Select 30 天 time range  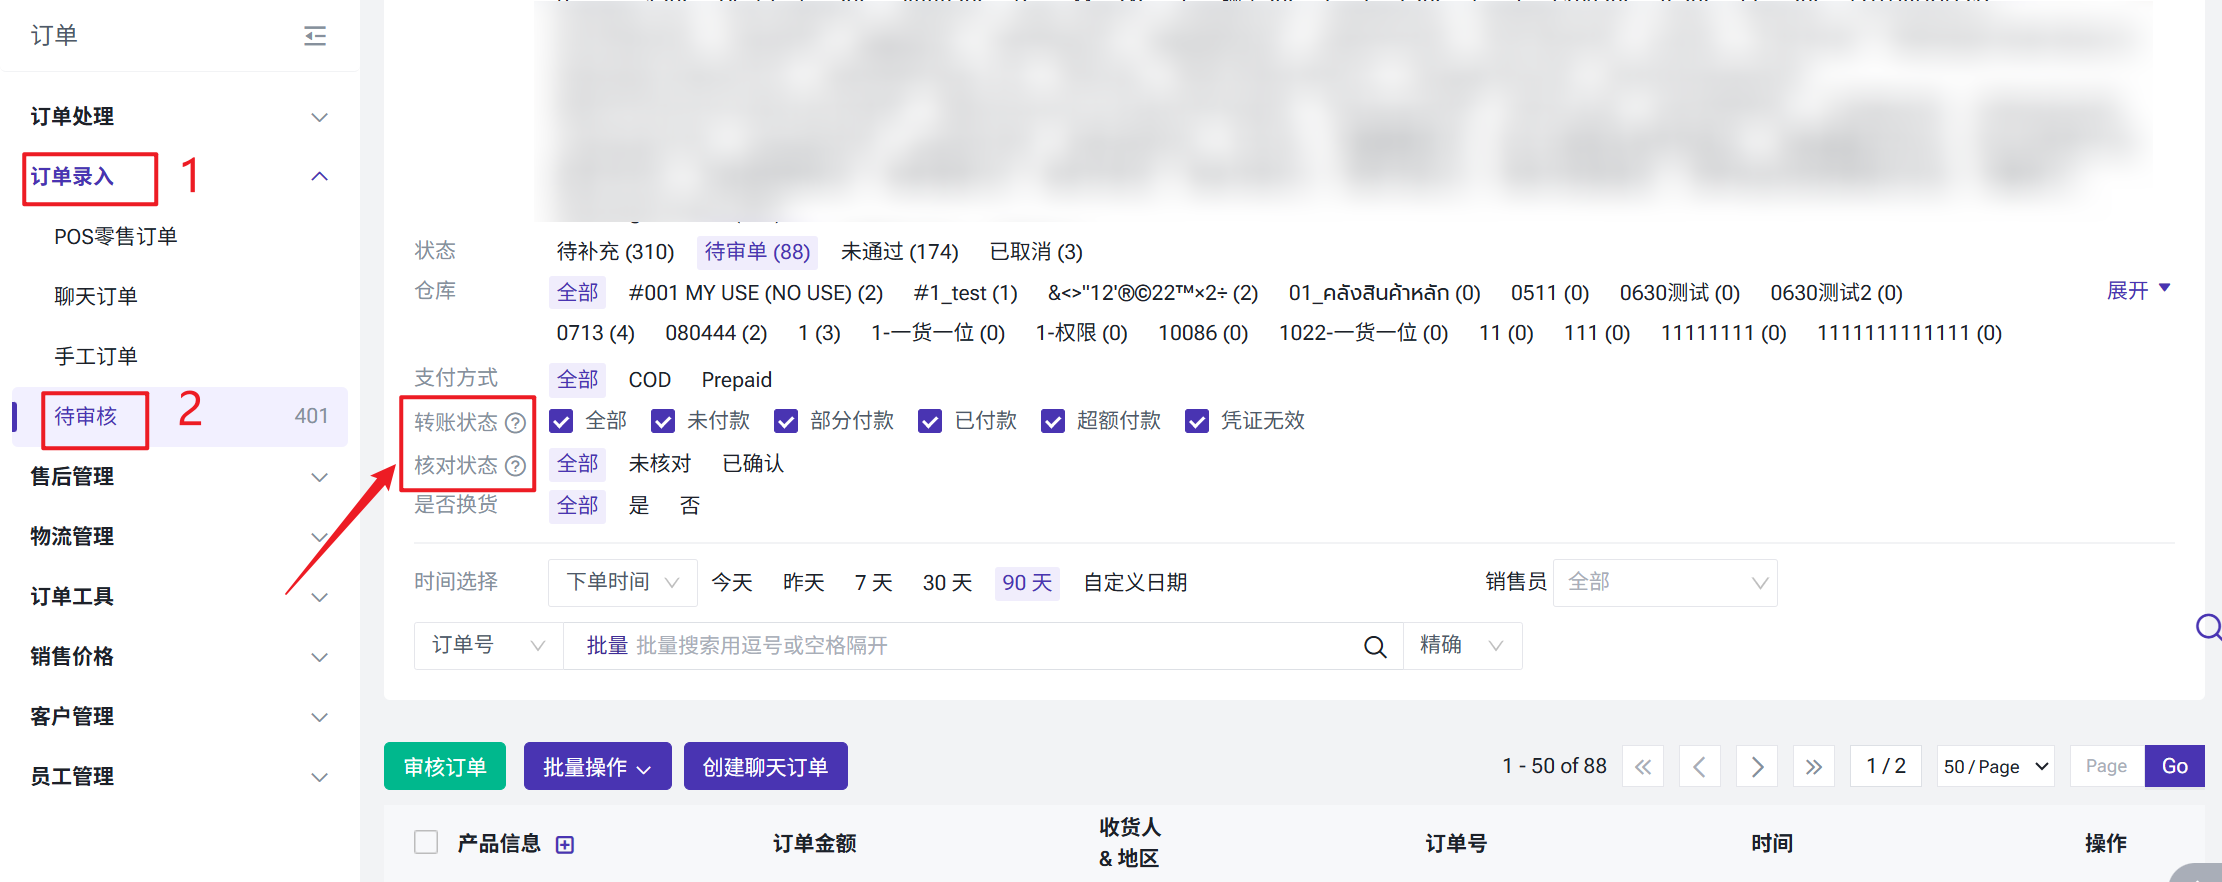point(947,583)
